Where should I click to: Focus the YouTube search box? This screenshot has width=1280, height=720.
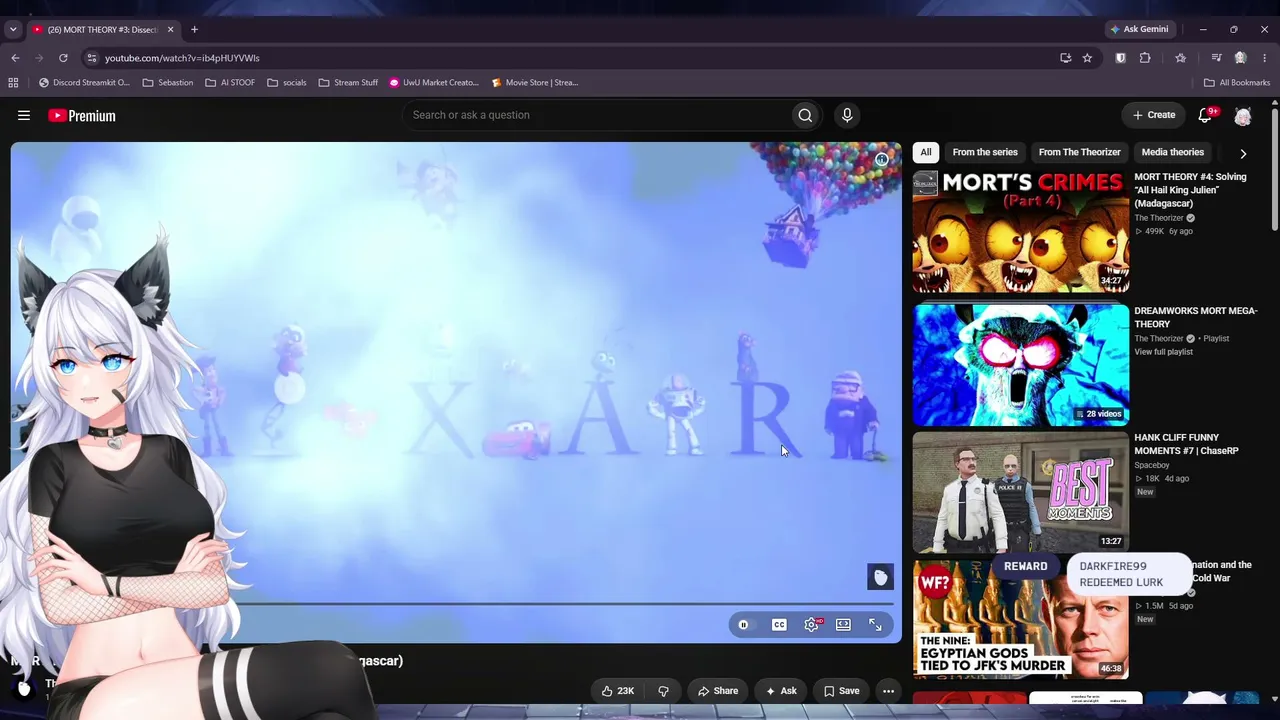point(595,115)
